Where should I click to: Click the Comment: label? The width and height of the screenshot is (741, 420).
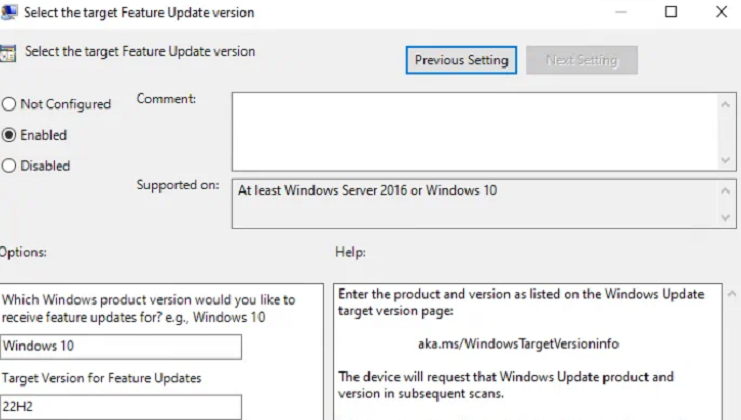pyautogui.click(x=166, y=99)
